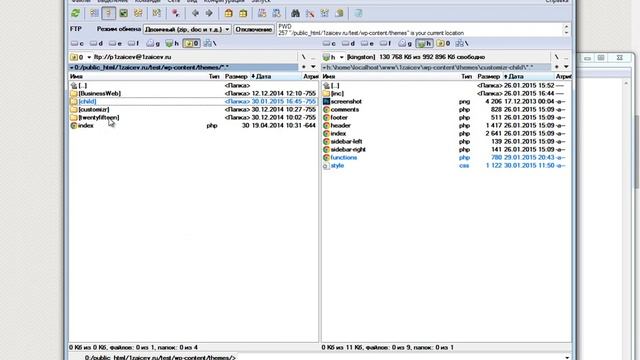Toggle the full details view button
This screenshot has width=640, height=360.
(109, 13)
